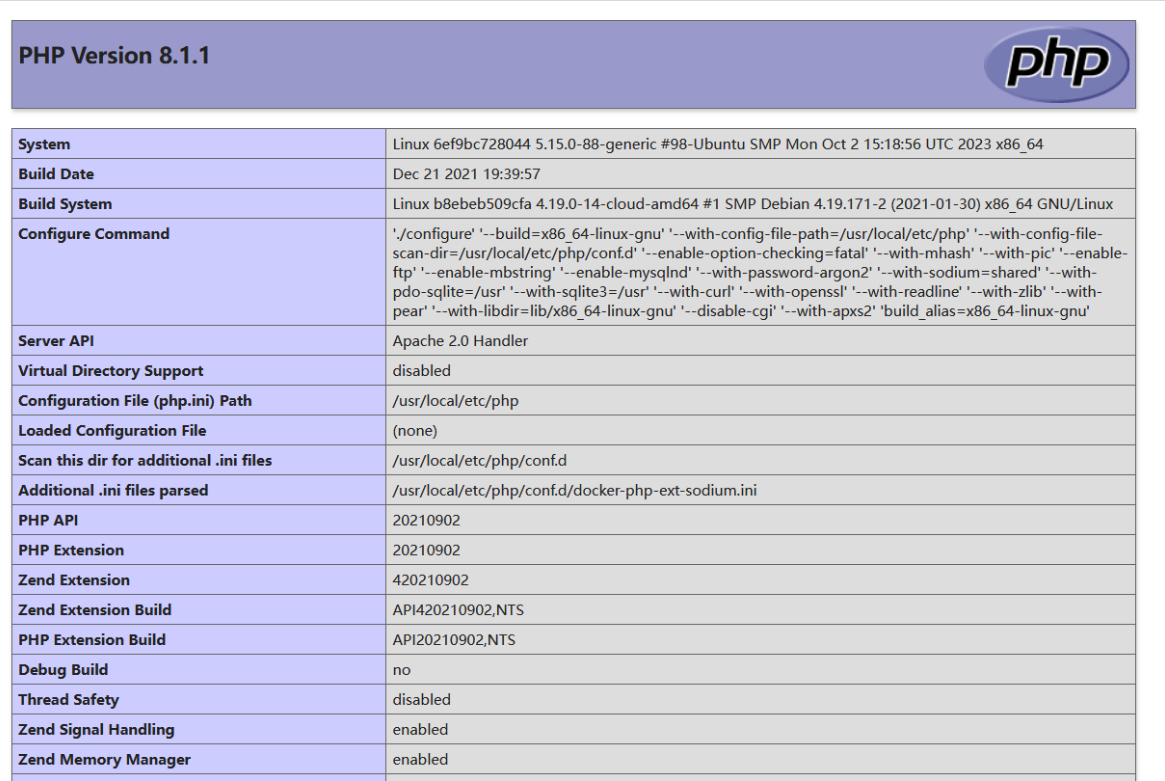The height and width of the screenshot is (781, 1165).
Task: Click the System row label
Action: [x=45, y=144]
